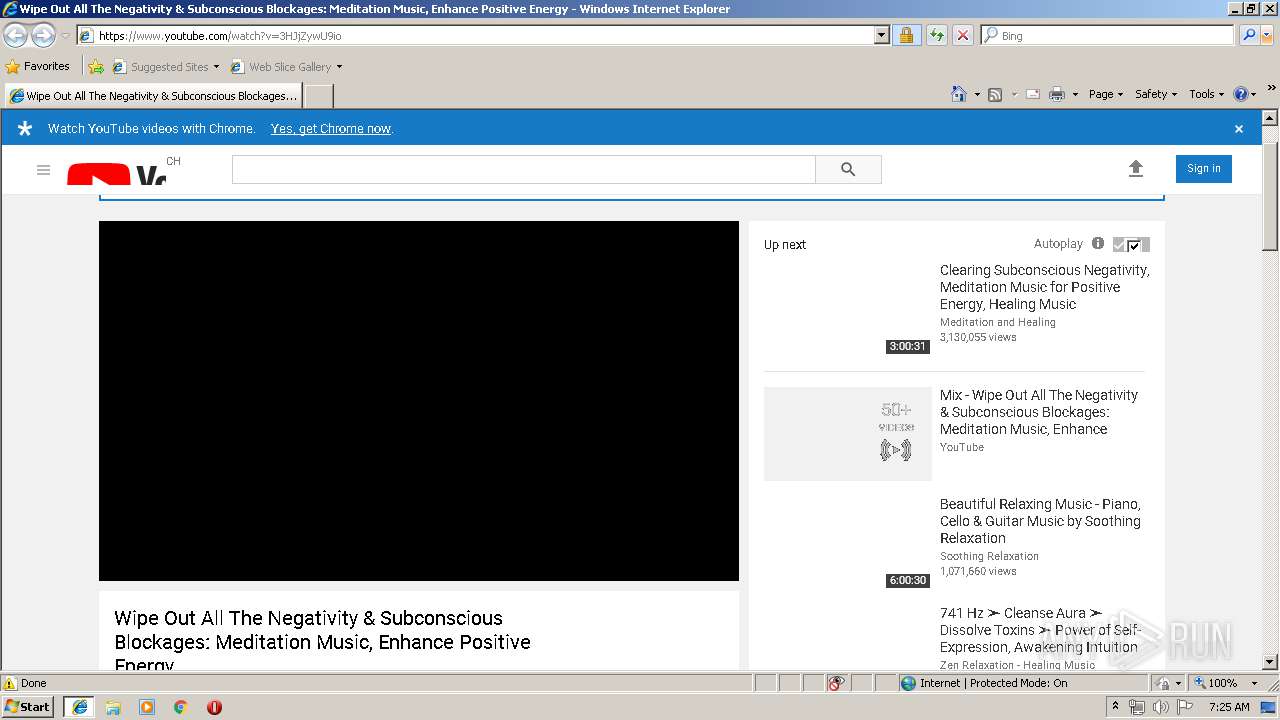Click the YouTube search magnifier button
The height and width of the screenshot is (720, 1280).
pos(848,170)
